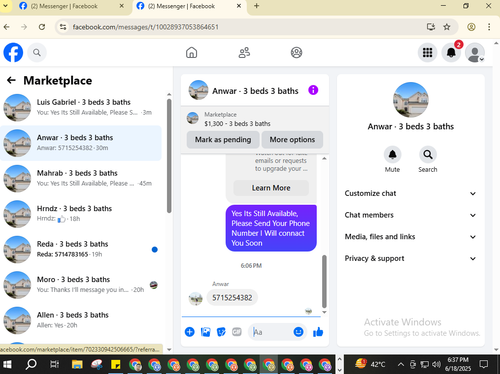Open the Facebook search icon
Screen dimensions: 500x374
(x=37, y=52)
